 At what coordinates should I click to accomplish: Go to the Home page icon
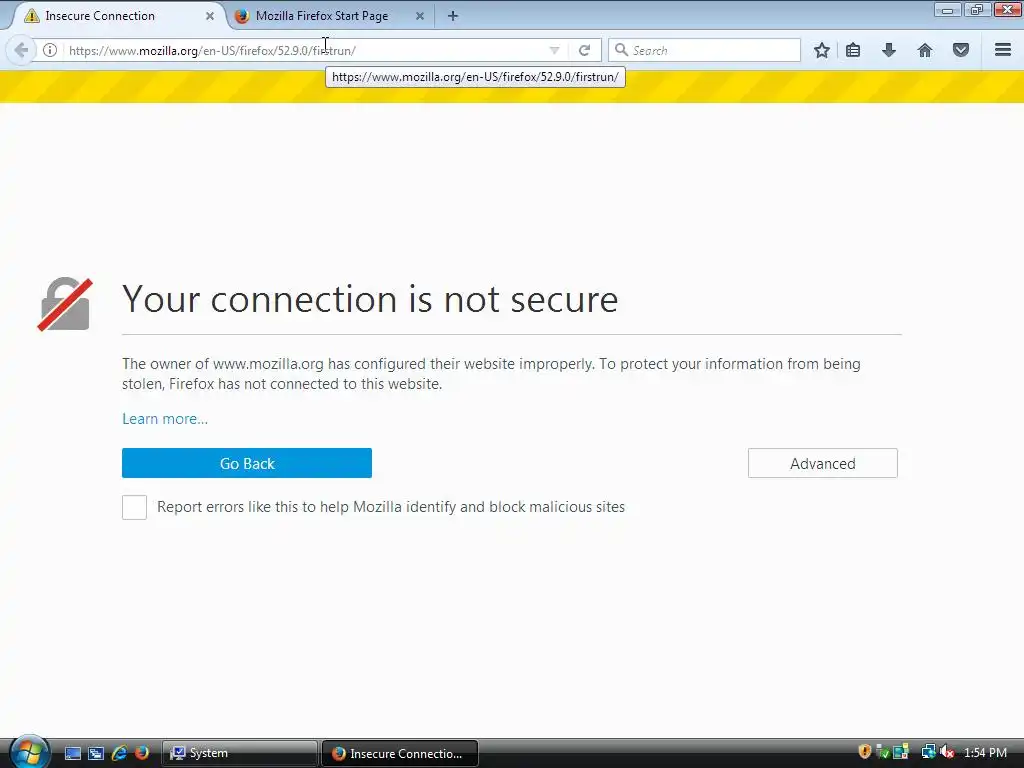pos(925,50)
